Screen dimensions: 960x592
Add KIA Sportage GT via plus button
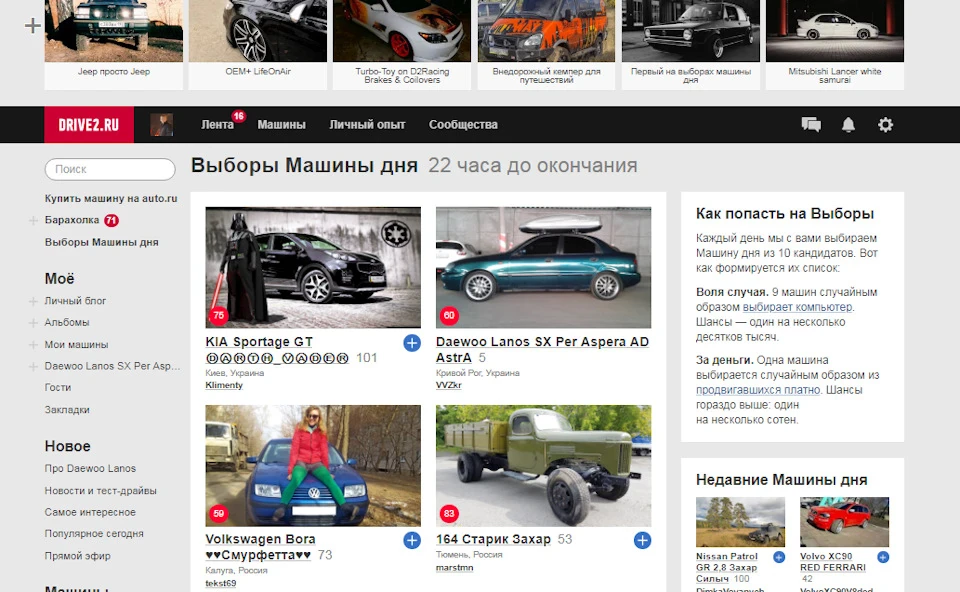412,343
